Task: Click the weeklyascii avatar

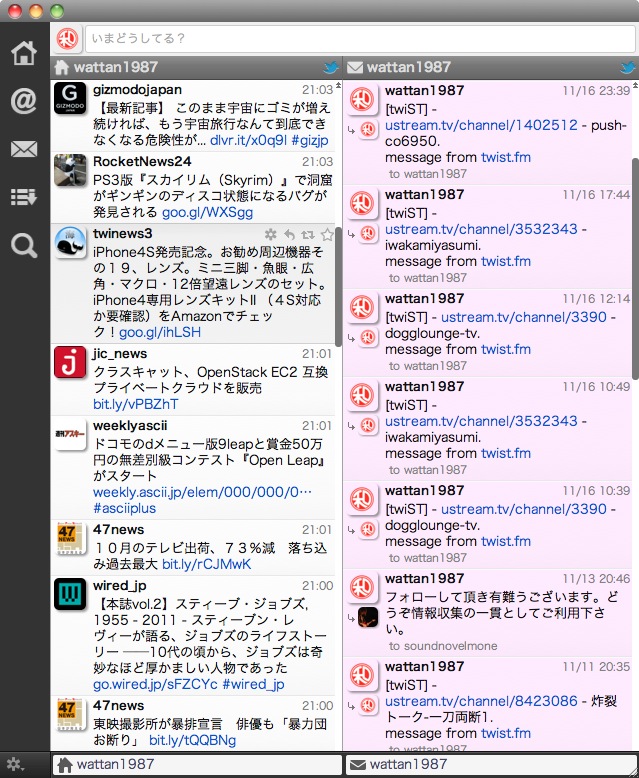Action: (x=70, y=435)
